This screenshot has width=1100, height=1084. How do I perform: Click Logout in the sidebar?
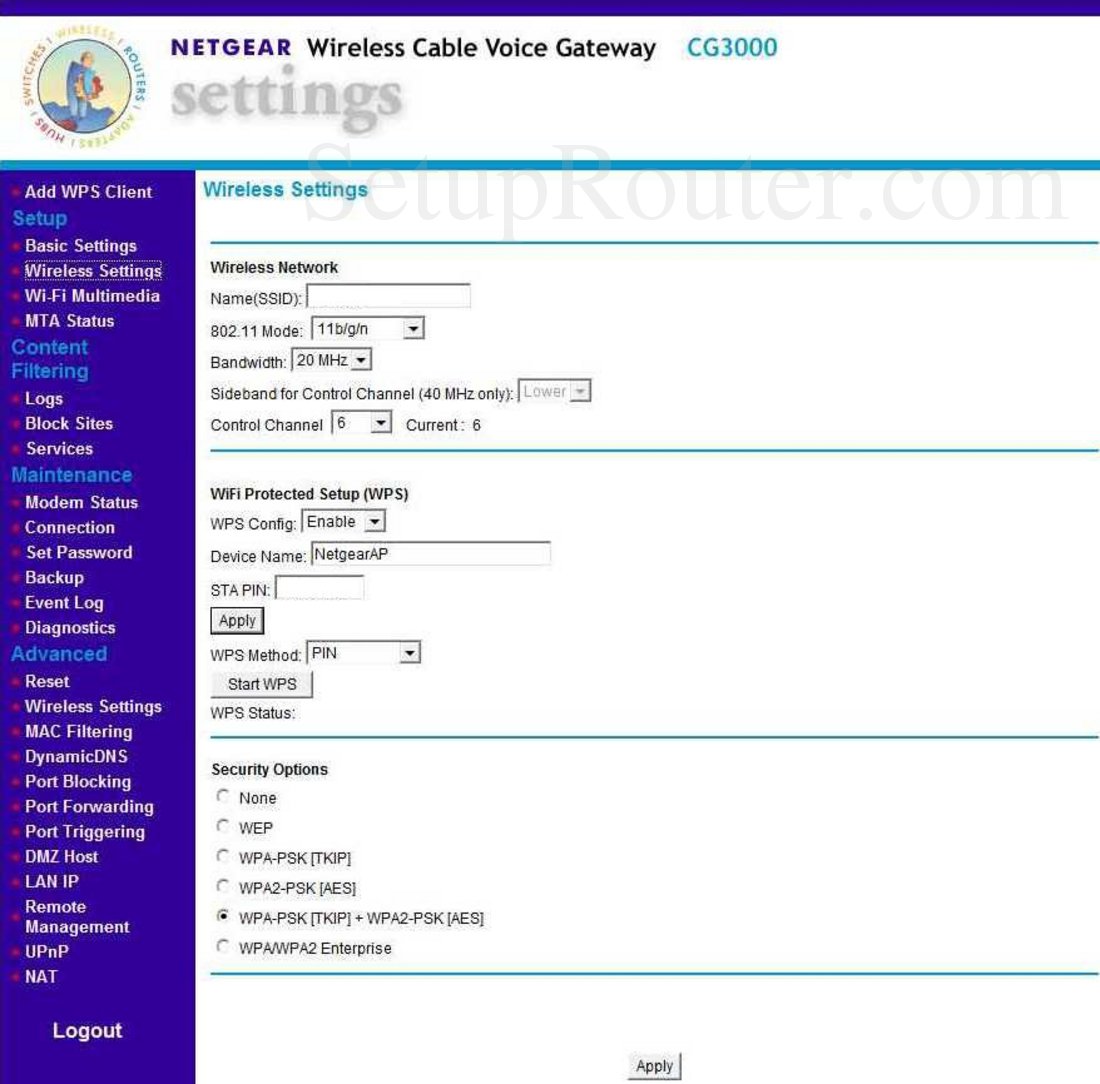point(87,1031)
